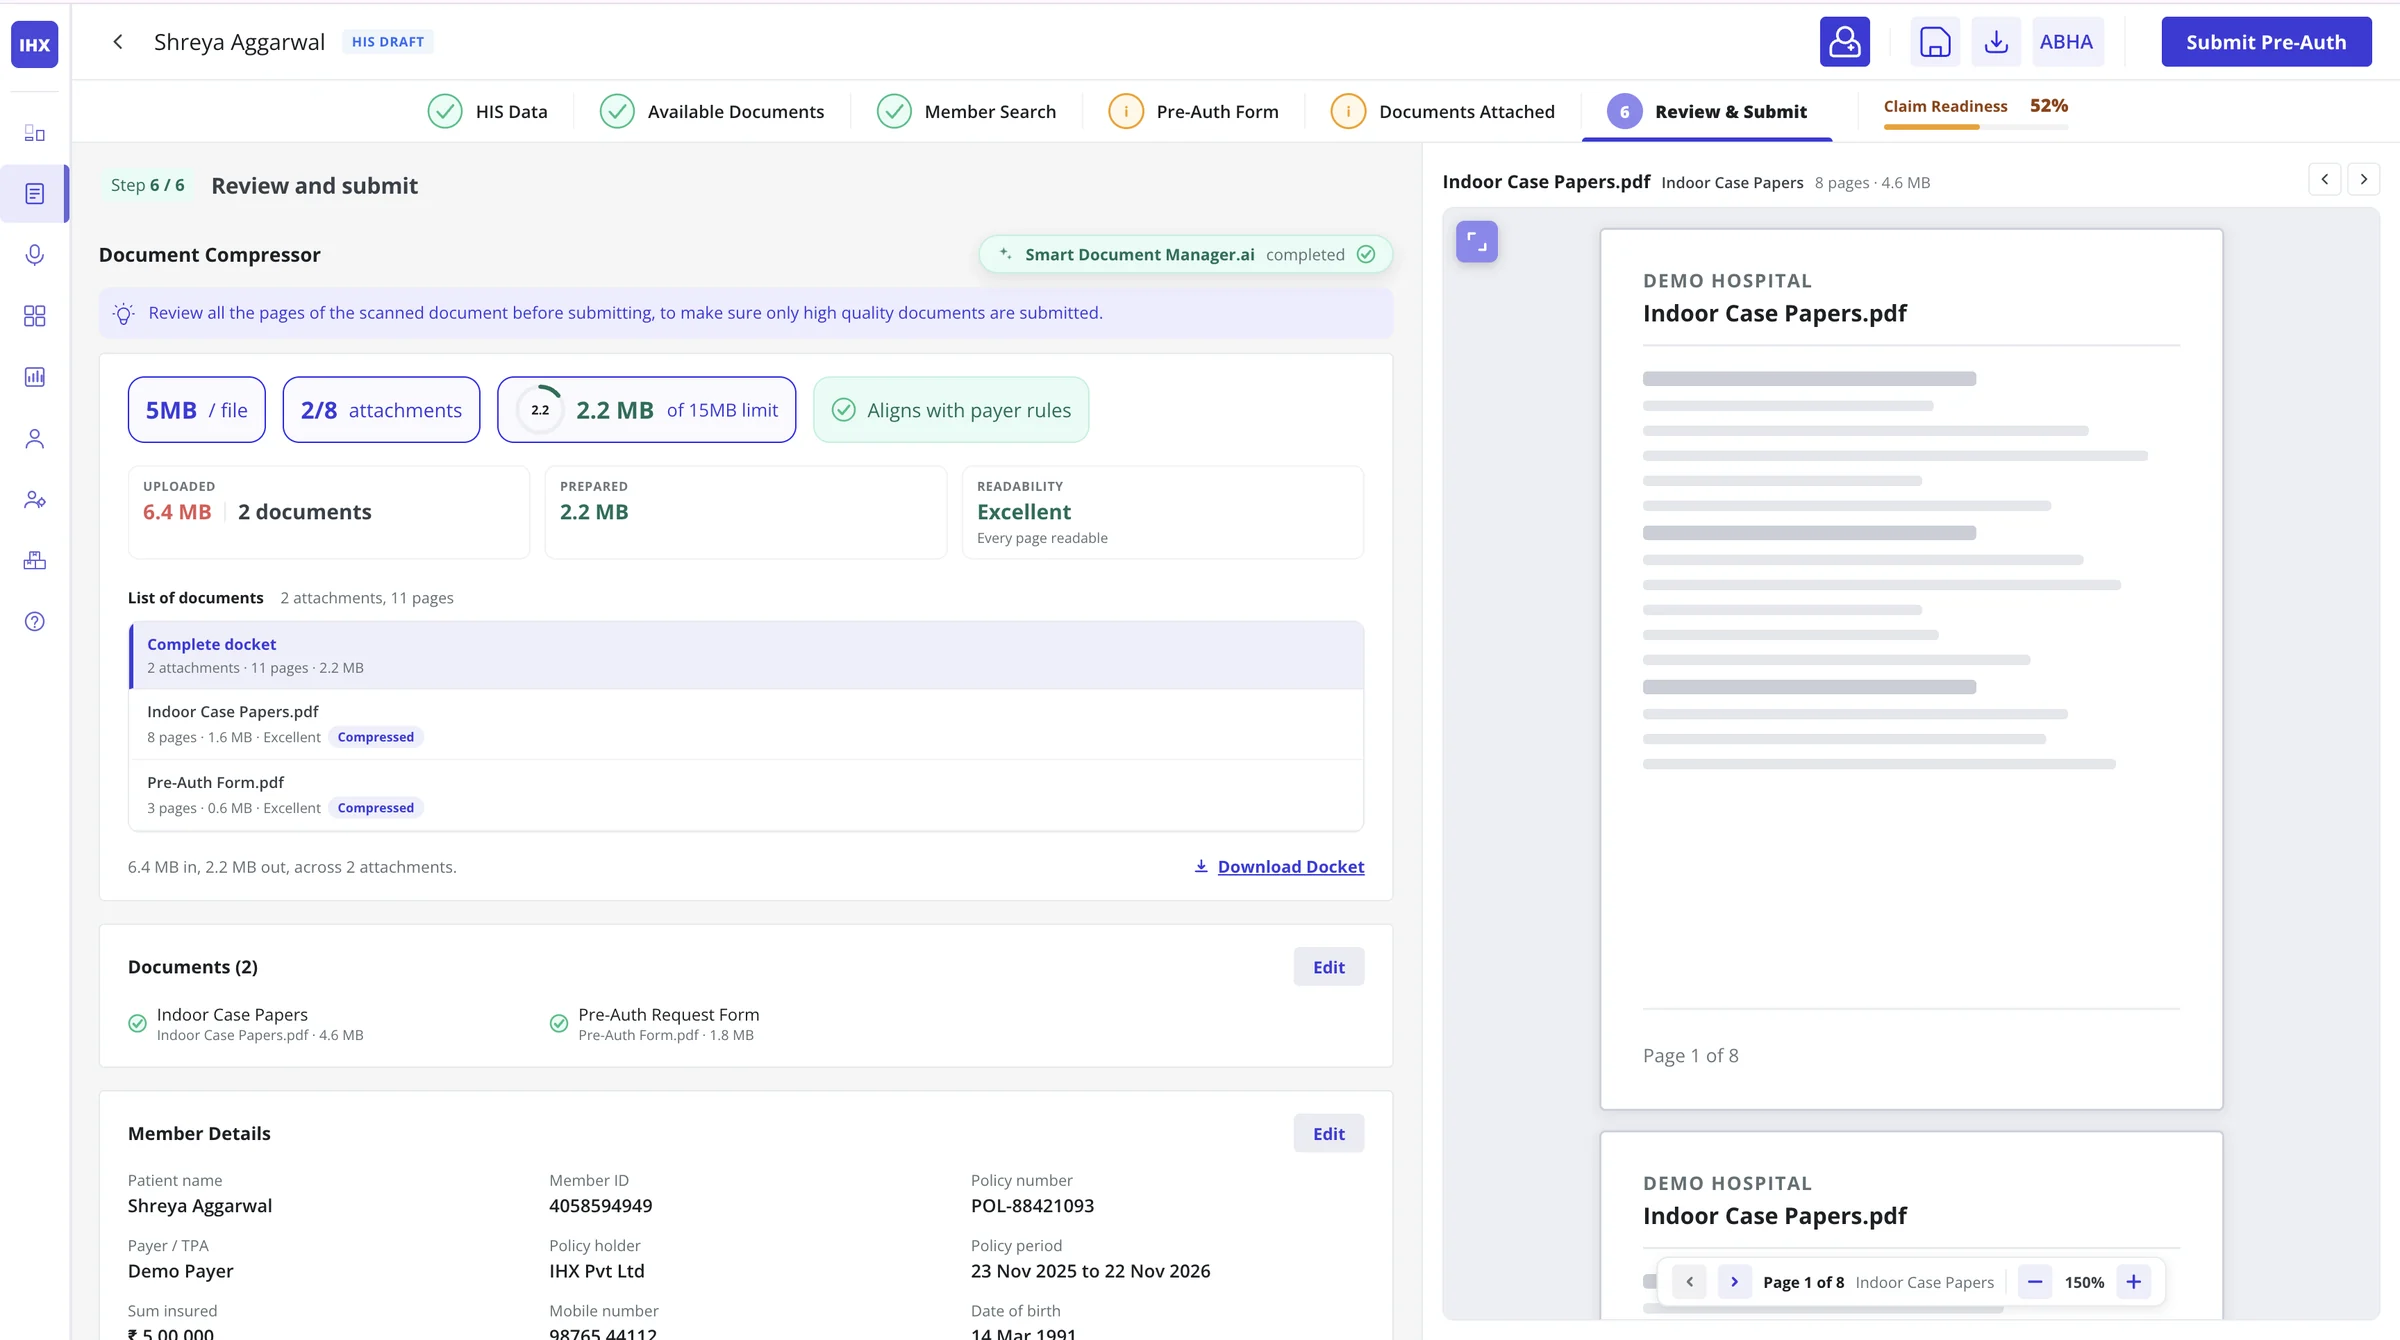The width and height of the screenshot is (2400, 1340).
Task: Edit the Documents (2) section
Action: tap(1328, 967)
